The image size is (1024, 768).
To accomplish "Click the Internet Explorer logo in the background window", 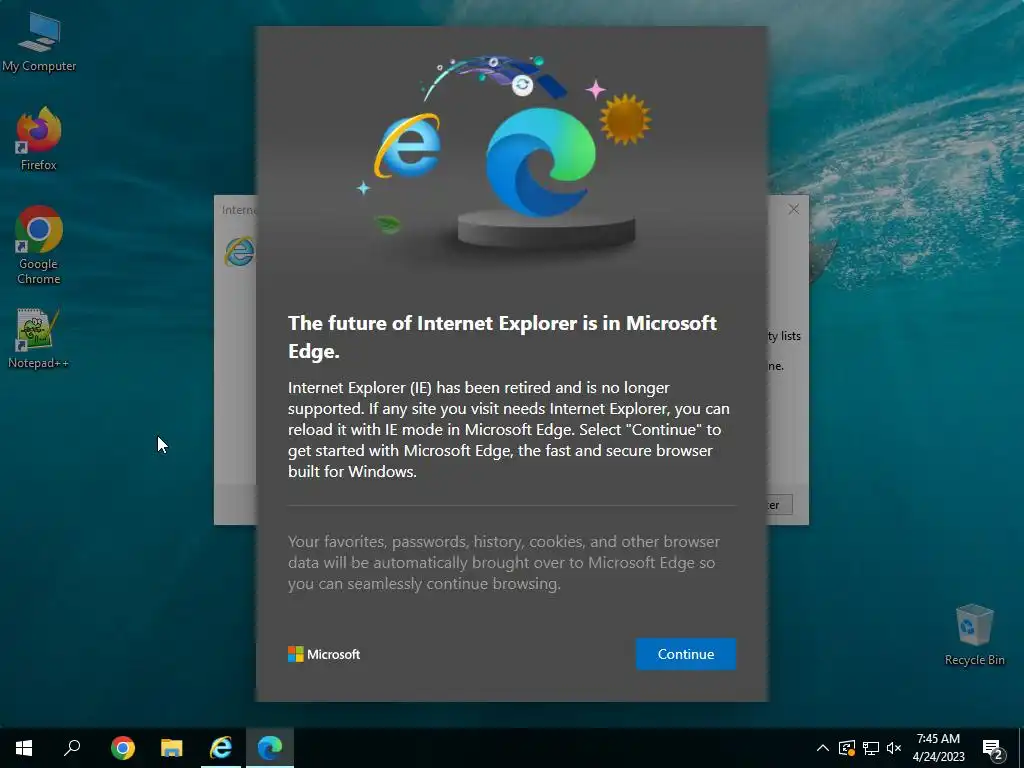I will coord(240,252).
